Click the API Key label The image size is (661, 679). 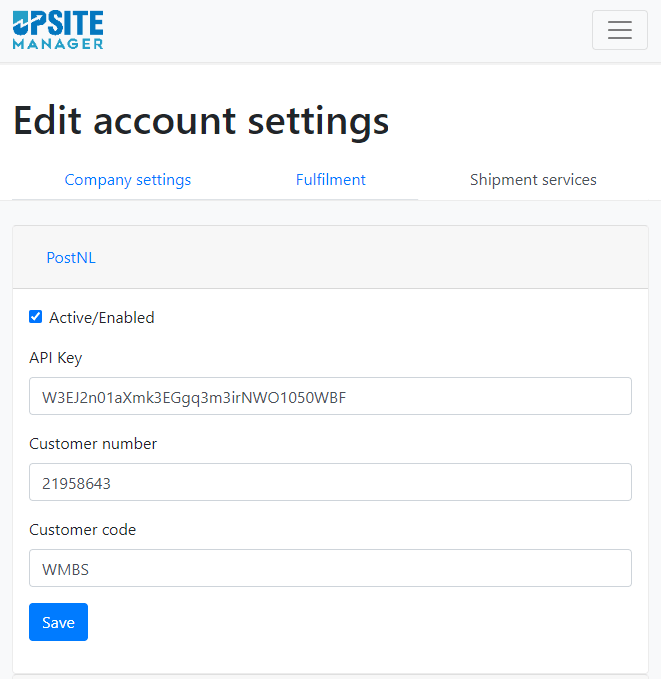click(55, 358)
